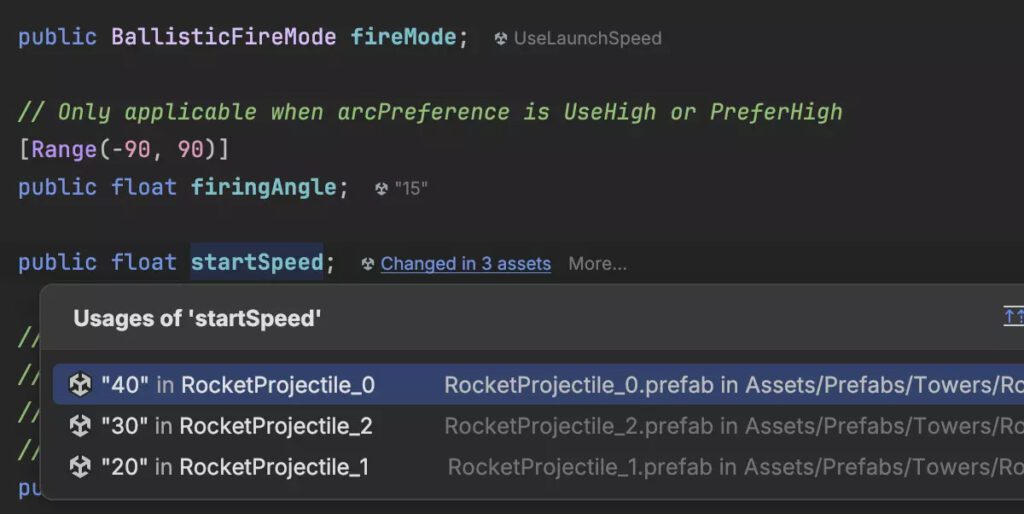Click the BallisticFireMode type name

(223, 37)
